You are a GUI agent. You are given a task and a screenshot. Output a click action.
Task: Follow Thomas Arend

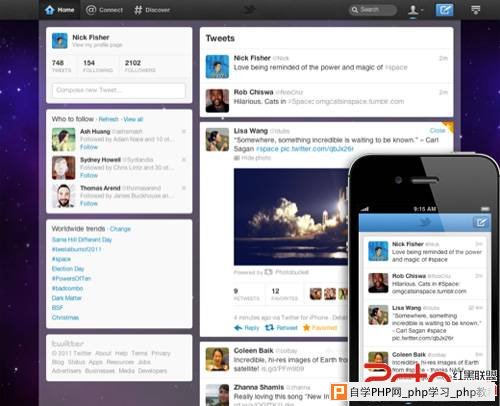(x=89, y=204)
